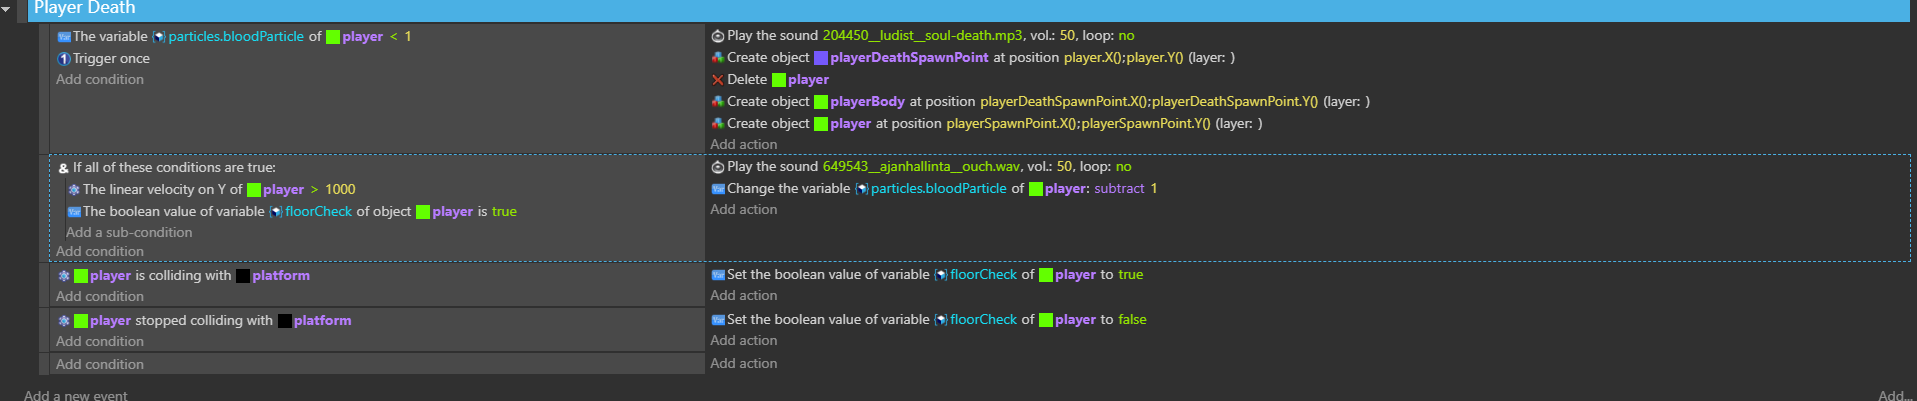1917x401 pixels.
Task: Click the particles.bloodParticle variable condition icon
Action: pyautogui.click(x=64, y=37)
